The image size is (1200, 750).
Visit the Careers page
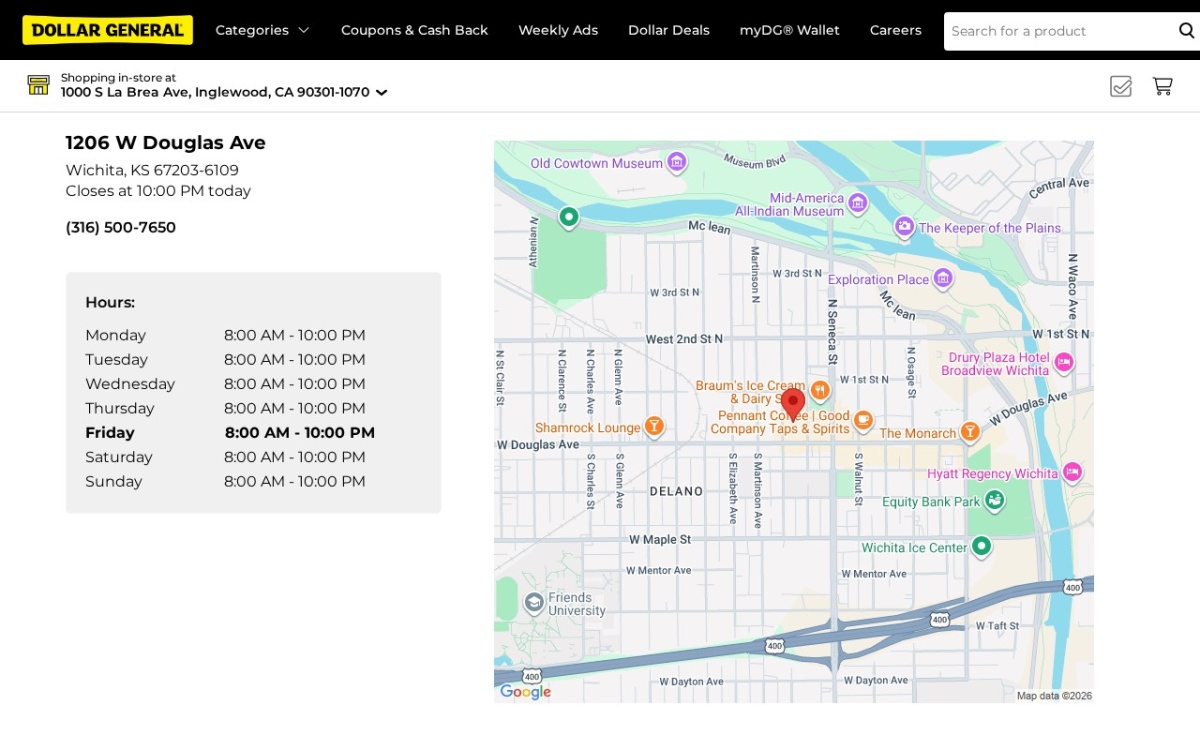896,30
